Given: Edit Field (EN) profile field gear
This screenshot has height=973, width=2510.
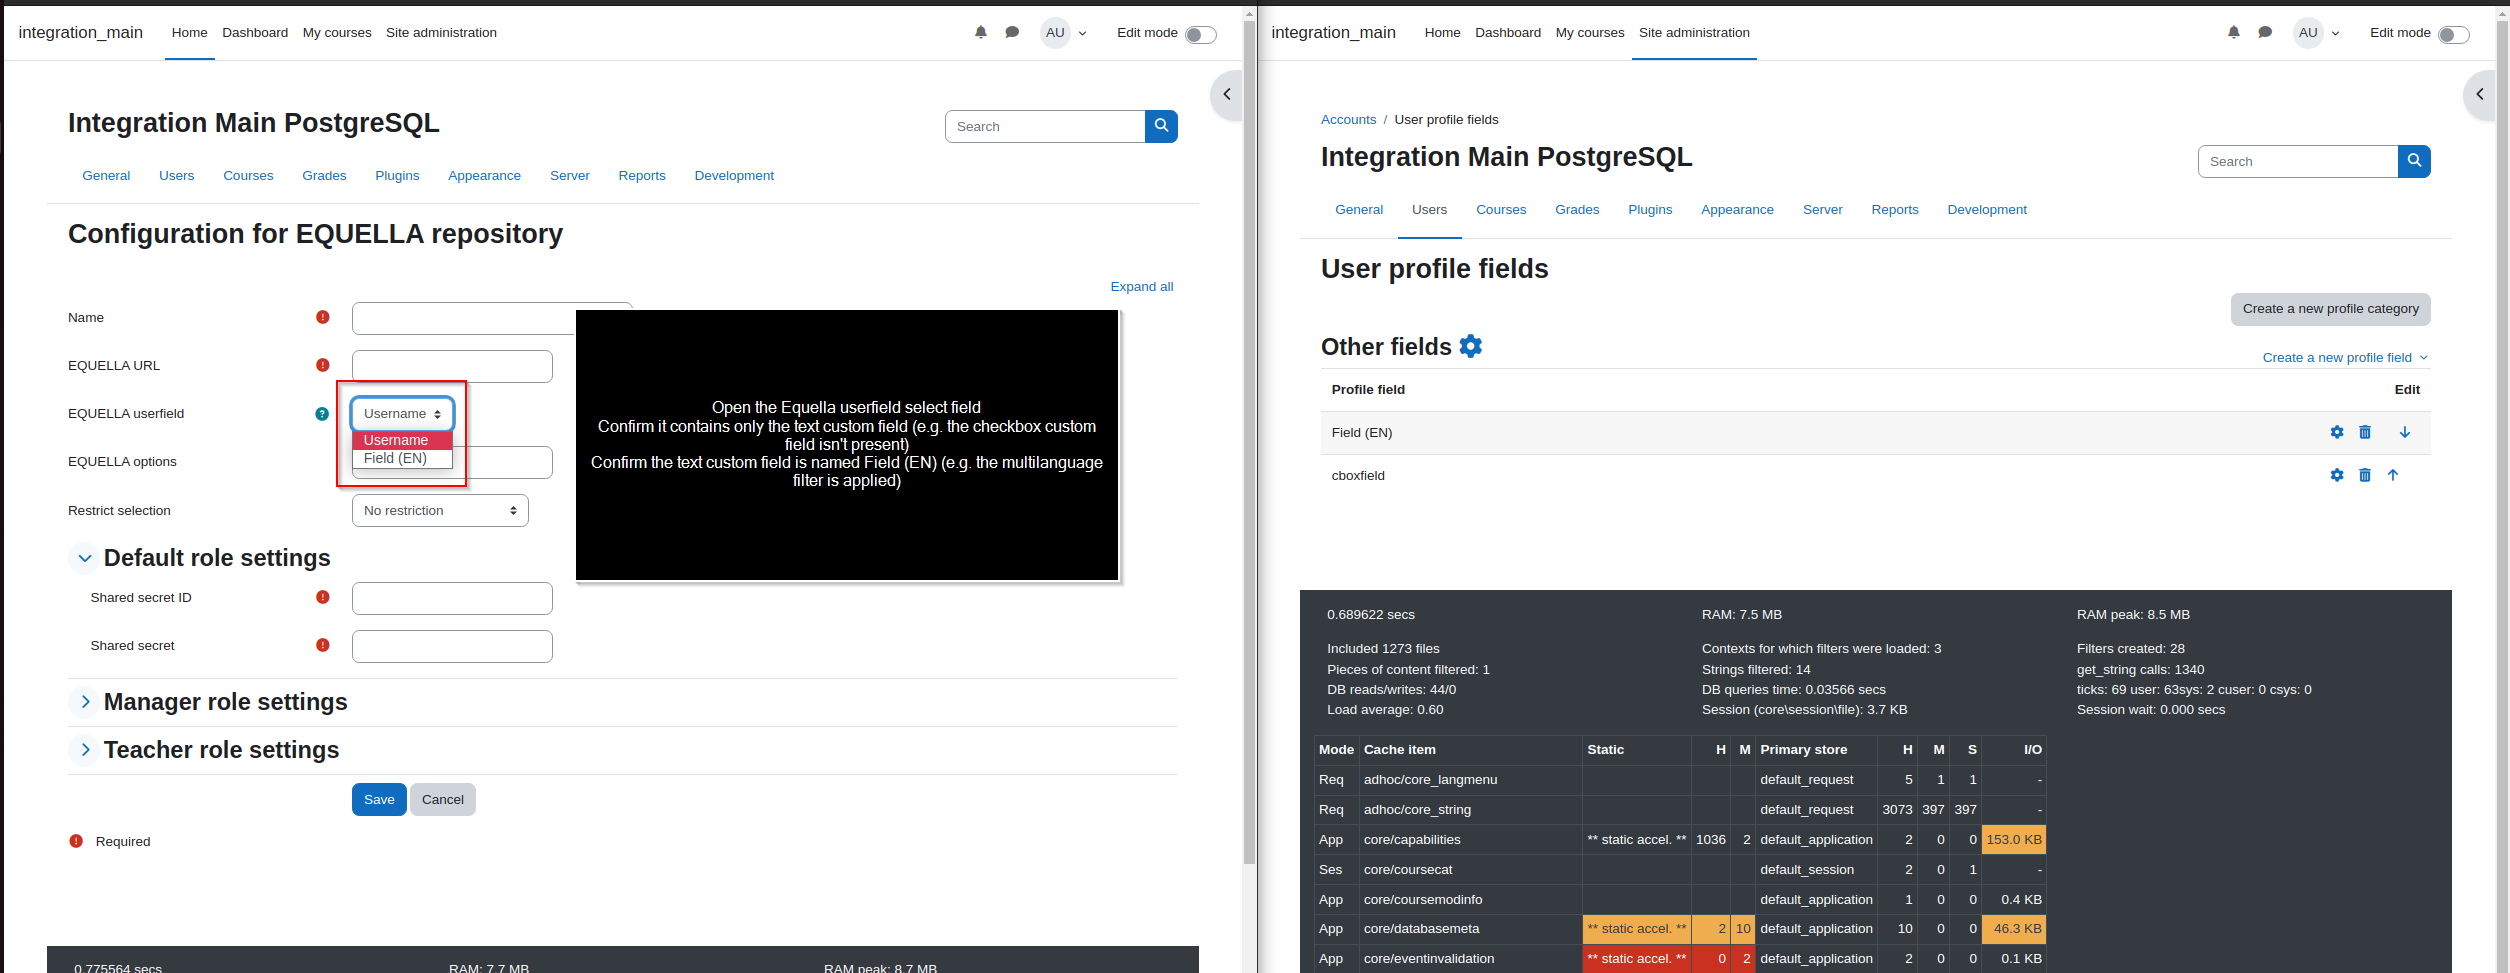Looking at the screenshot, I should [x=2337, y=432].
